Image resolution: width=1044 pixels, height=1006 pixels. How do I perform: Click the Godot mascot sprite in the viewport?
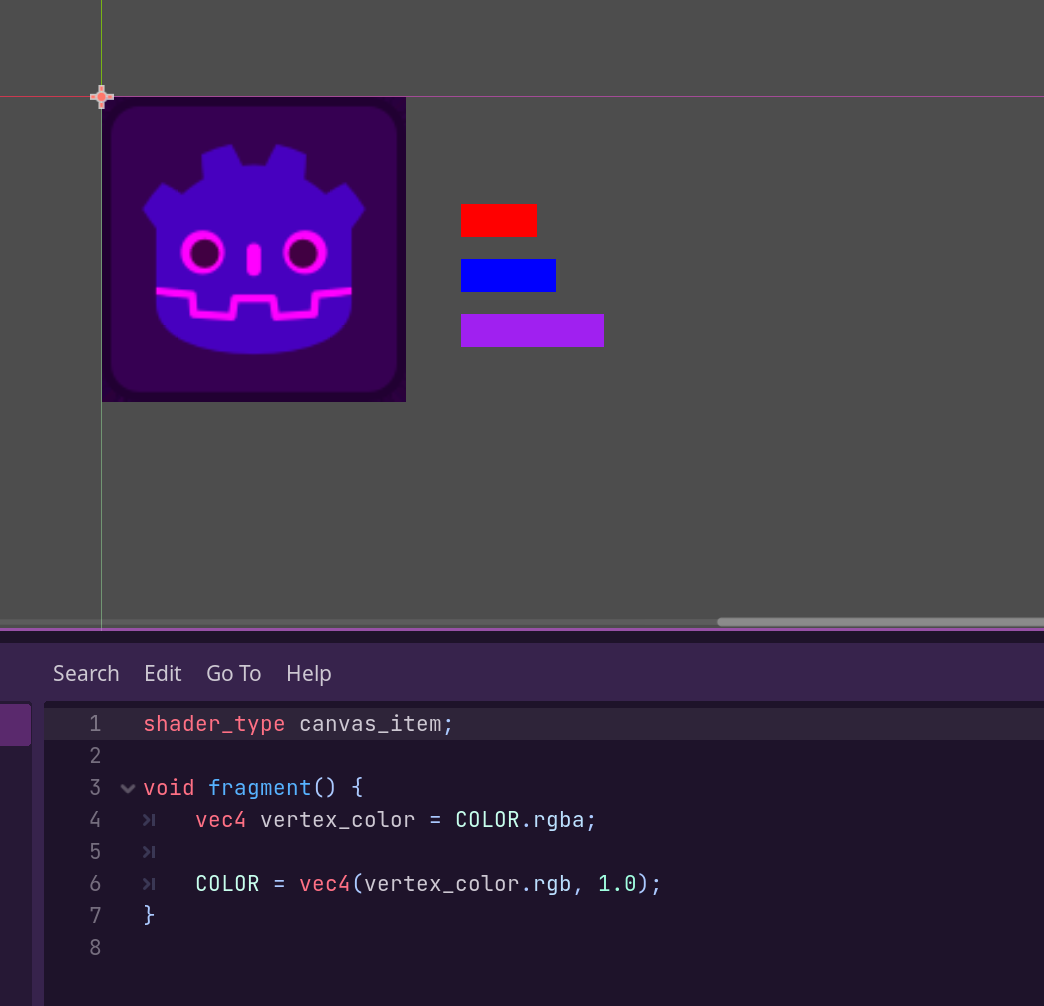click(x=253, y=249)
